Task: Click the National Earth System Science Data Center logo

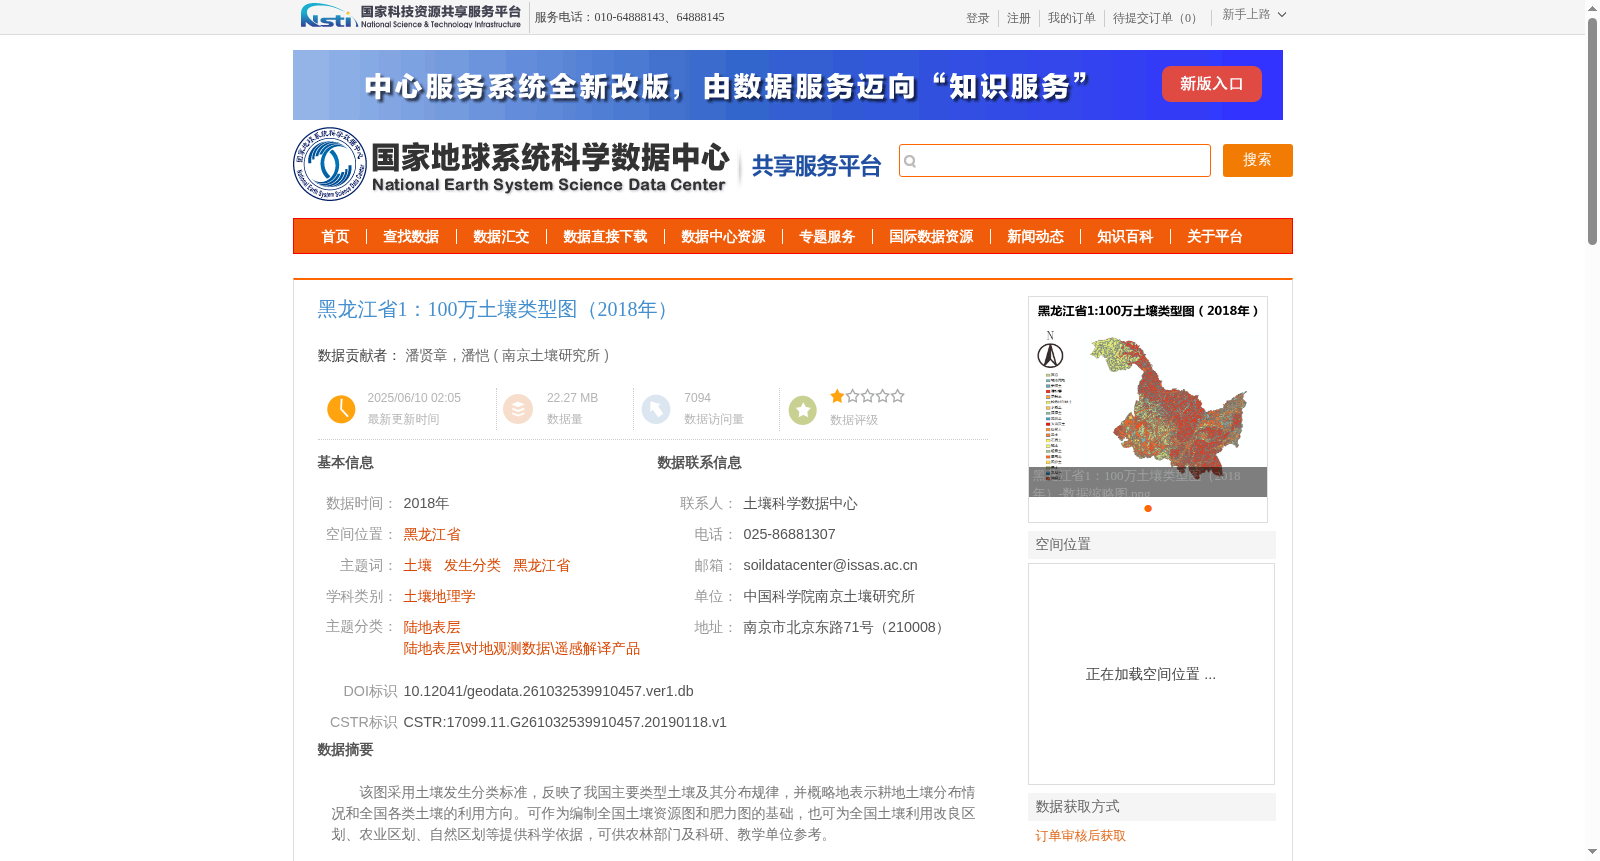Action: 512,165
